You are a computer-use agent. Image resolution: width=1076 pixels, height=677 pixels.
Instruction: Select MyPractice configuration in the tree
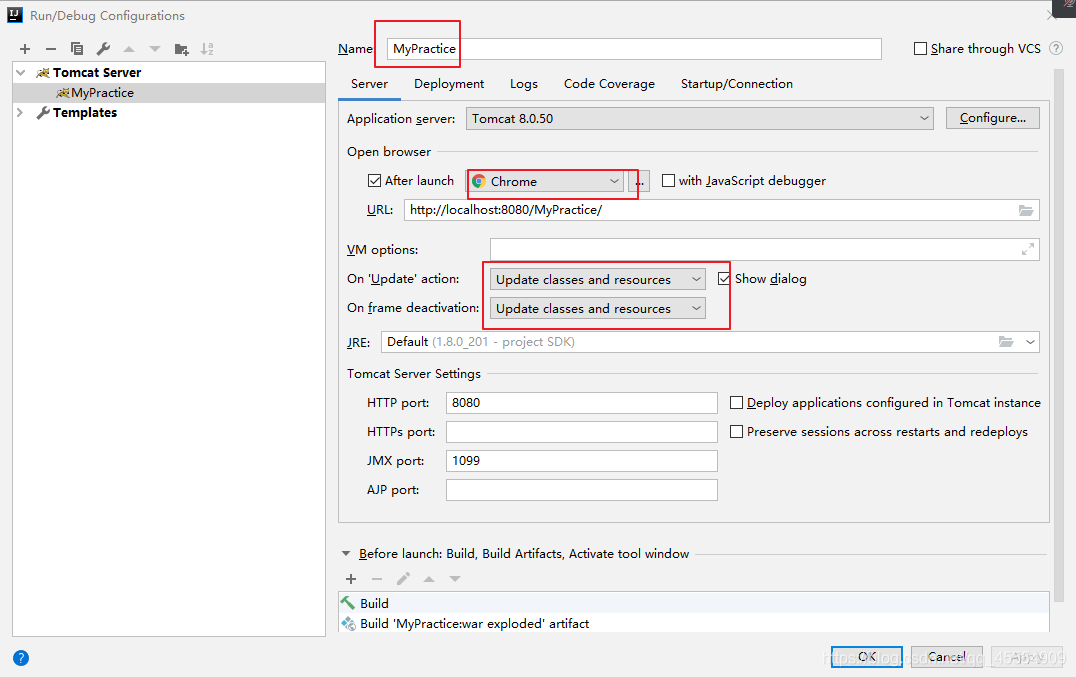[169, 93]
